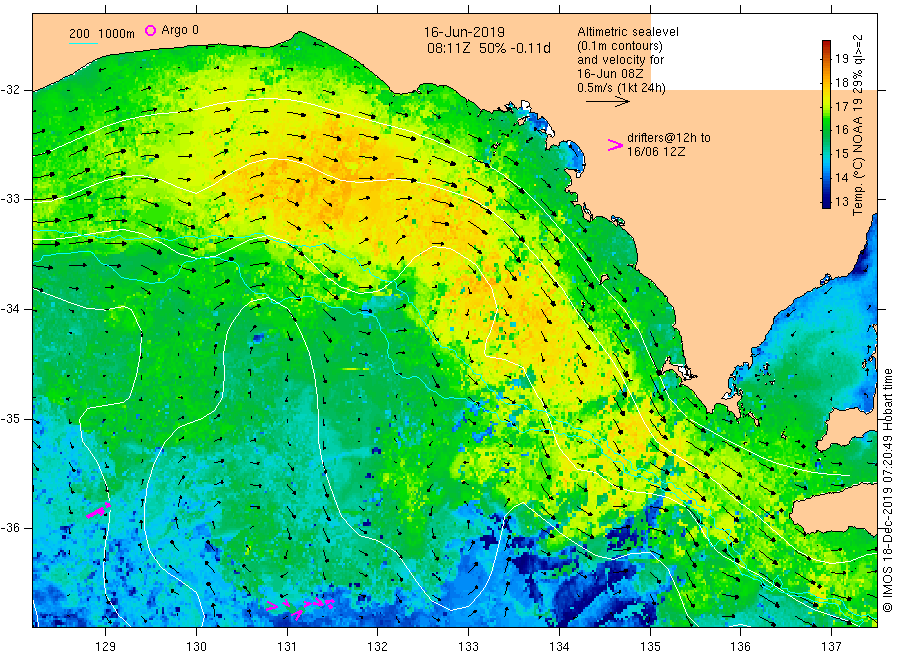Screen dimensions: 900x660
Task: Click the 132 longitude axis label
Action: [x=378, y=647]
